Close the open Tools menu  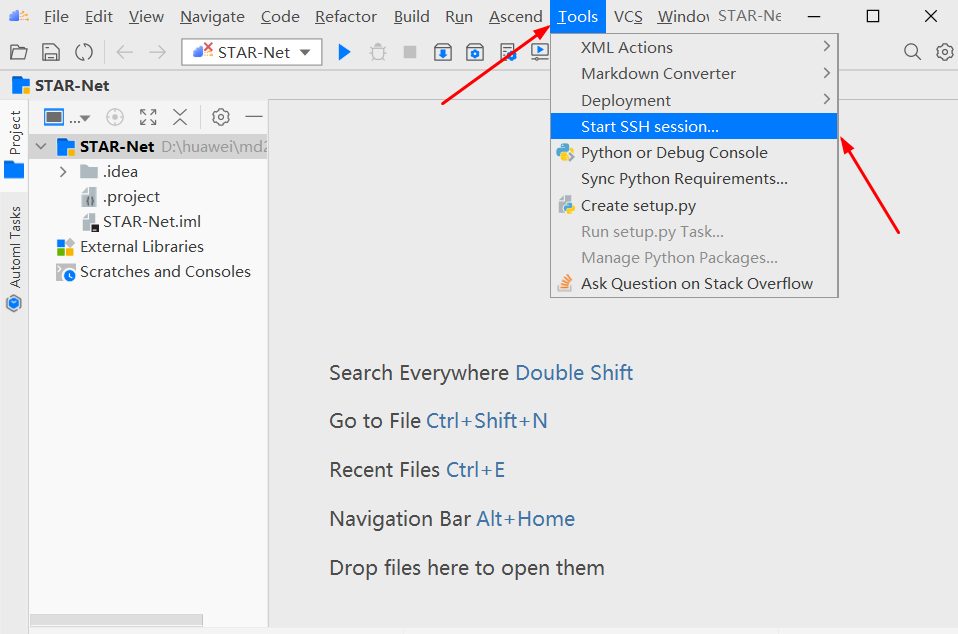point(578,16)
